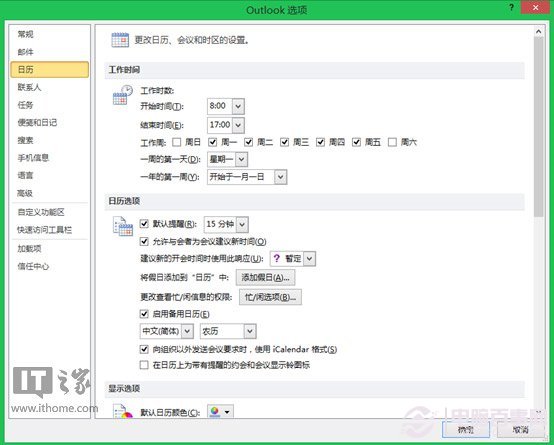The width and height of the screenshot is (554, 445).
Task: Uncheck the 周一 work week checkbox
Action: coord(212,142)
